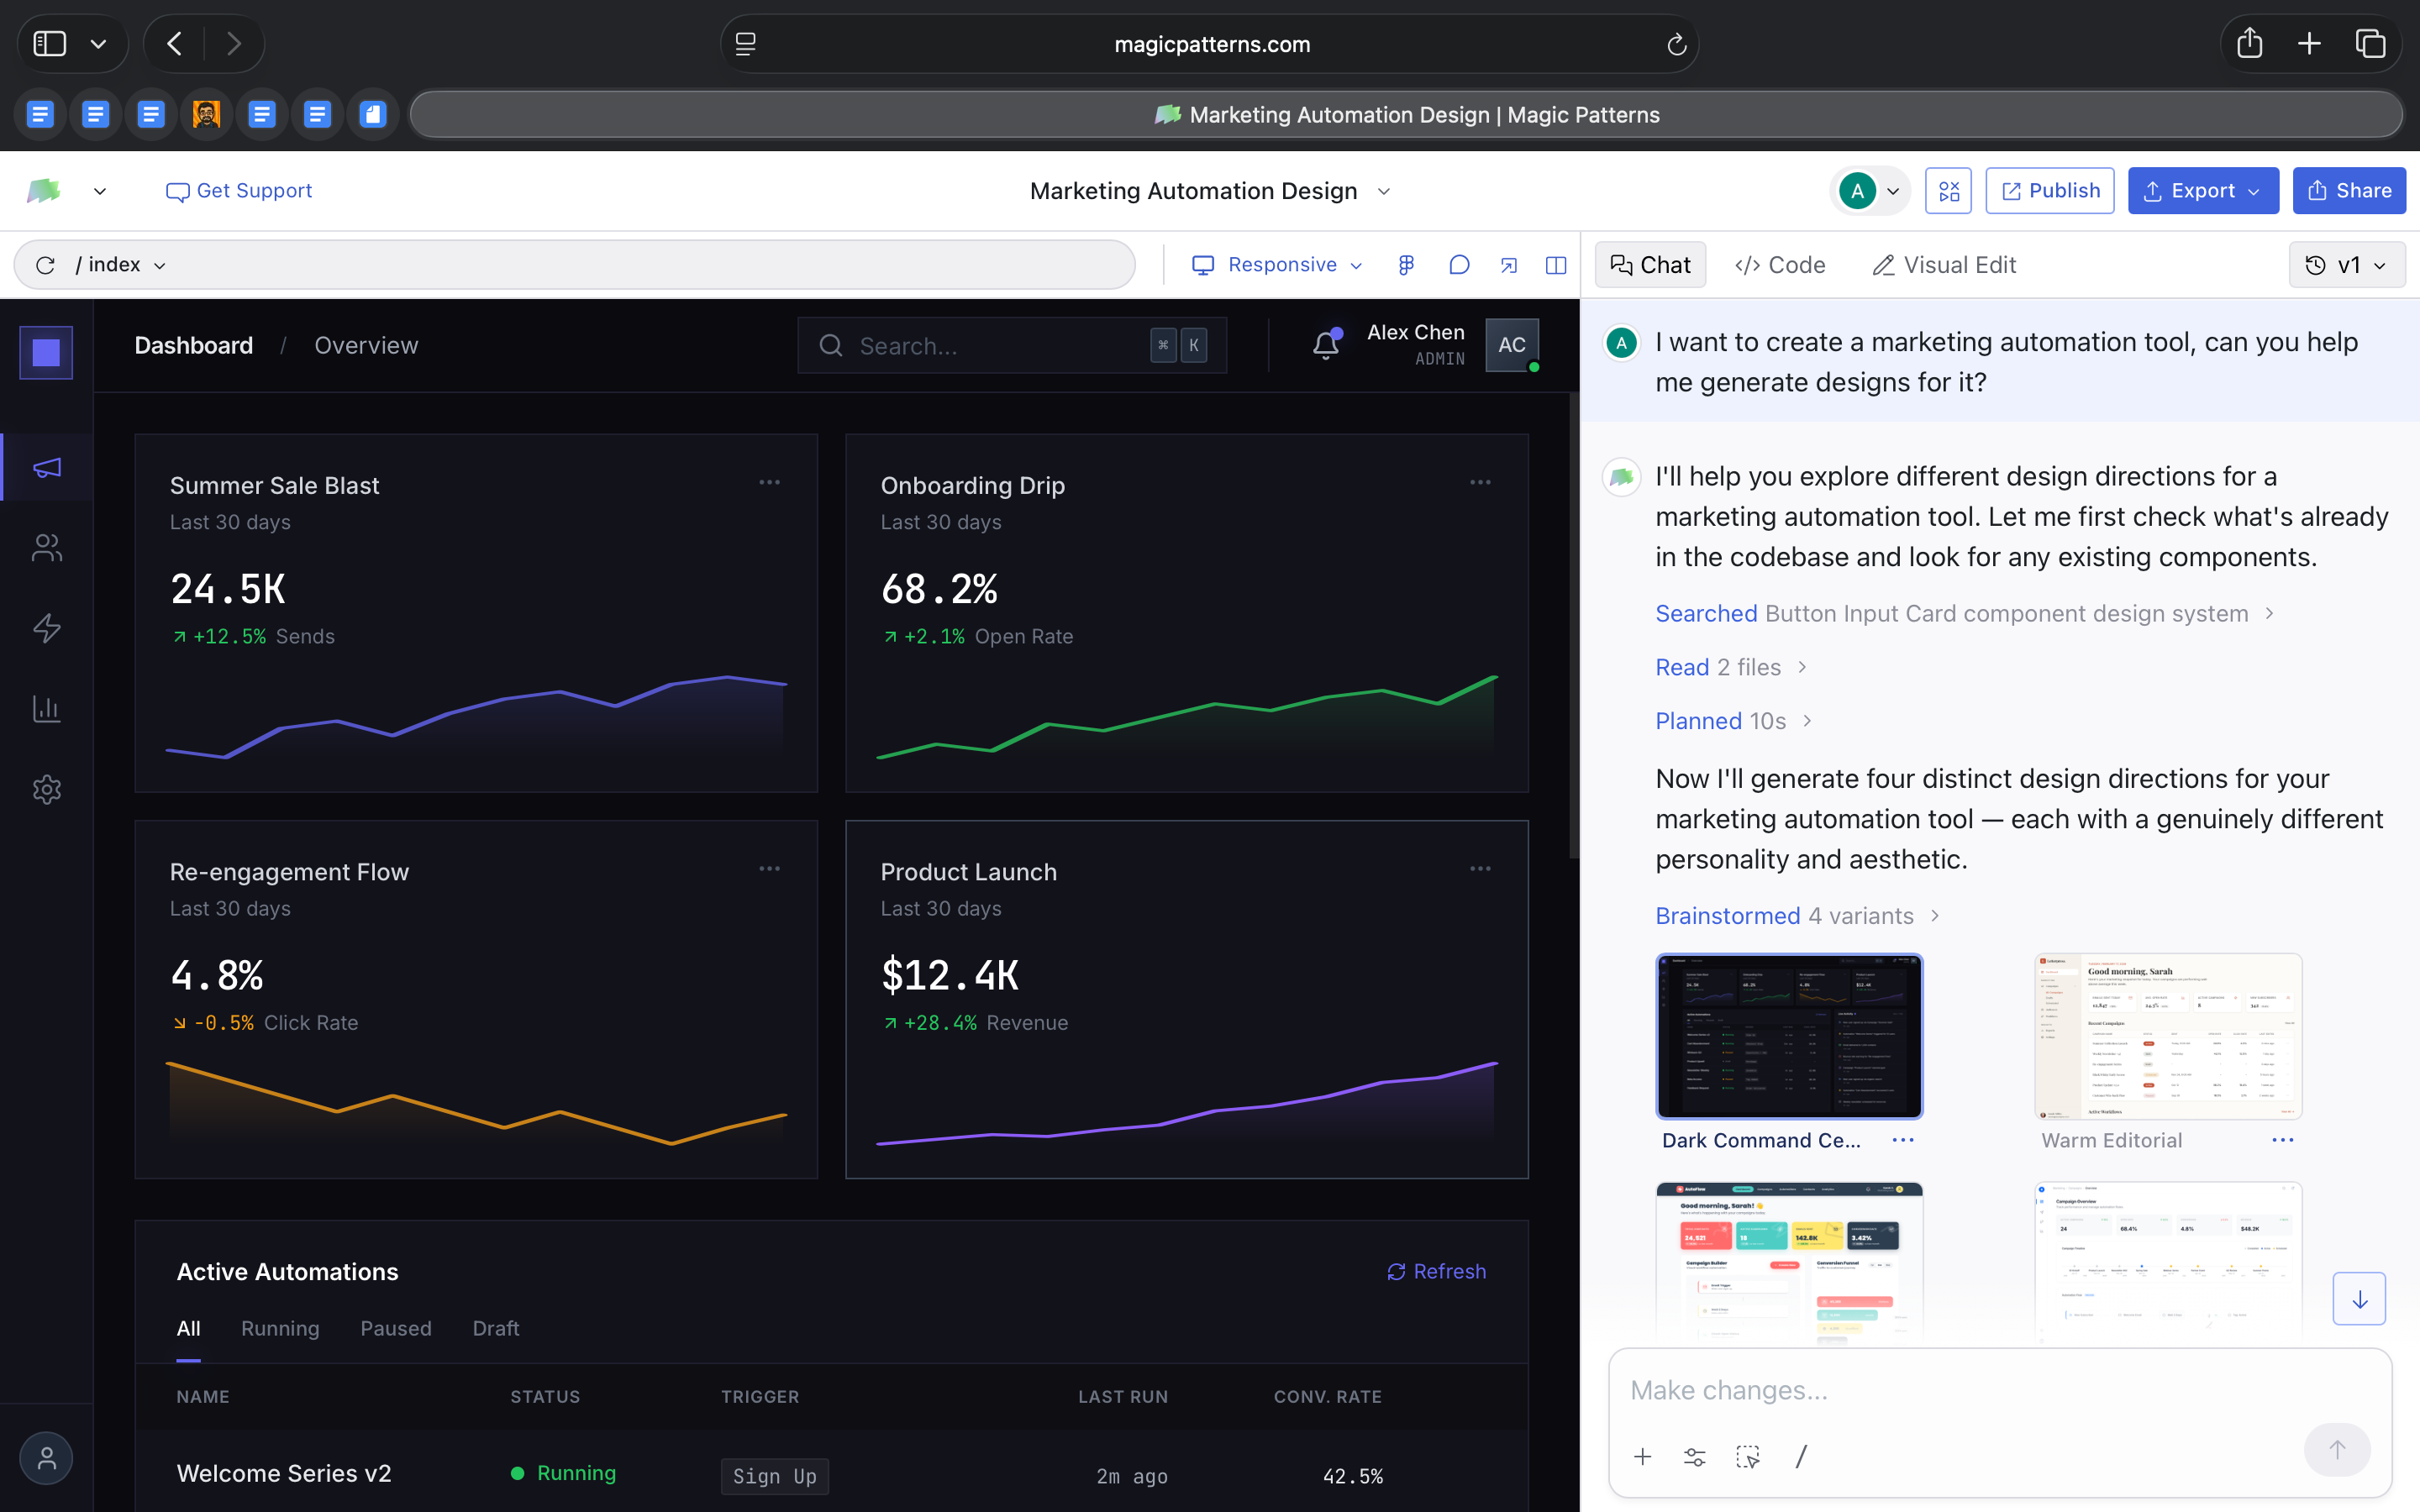Select the Paused automations tab
Image resolution: width=2420 pixels, height=1512 pixels.
[396, 1328]
